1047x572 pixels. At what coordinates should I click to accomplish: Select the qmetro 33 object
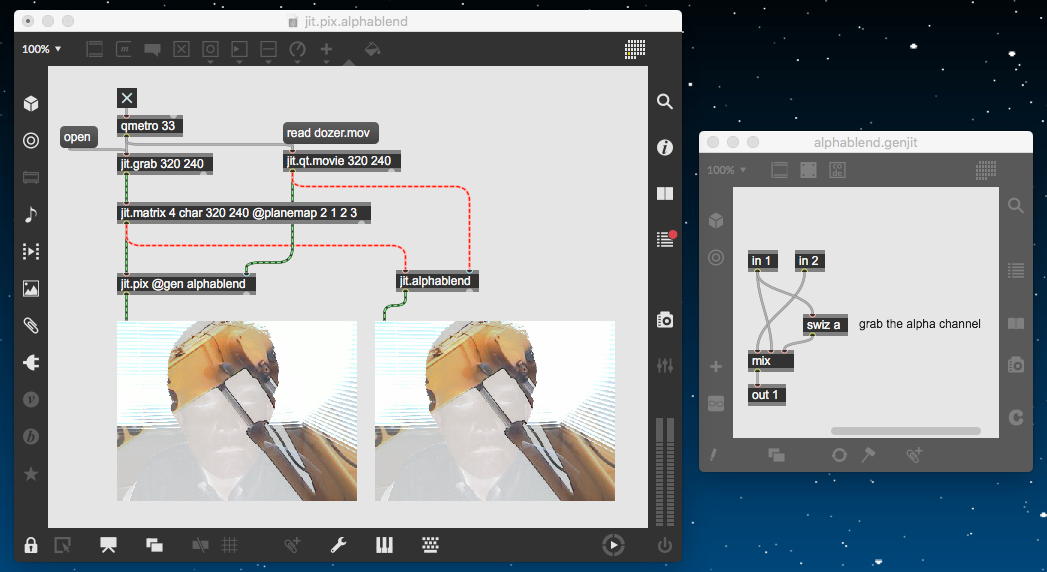150,125
